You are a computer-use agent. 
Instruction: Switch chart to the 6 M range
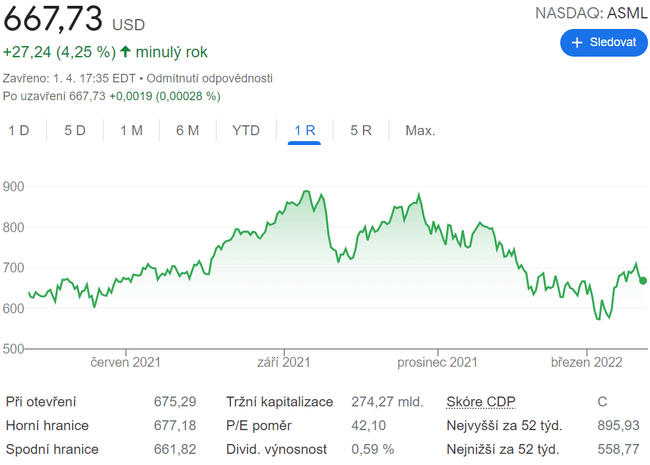(x=187, y=130)
